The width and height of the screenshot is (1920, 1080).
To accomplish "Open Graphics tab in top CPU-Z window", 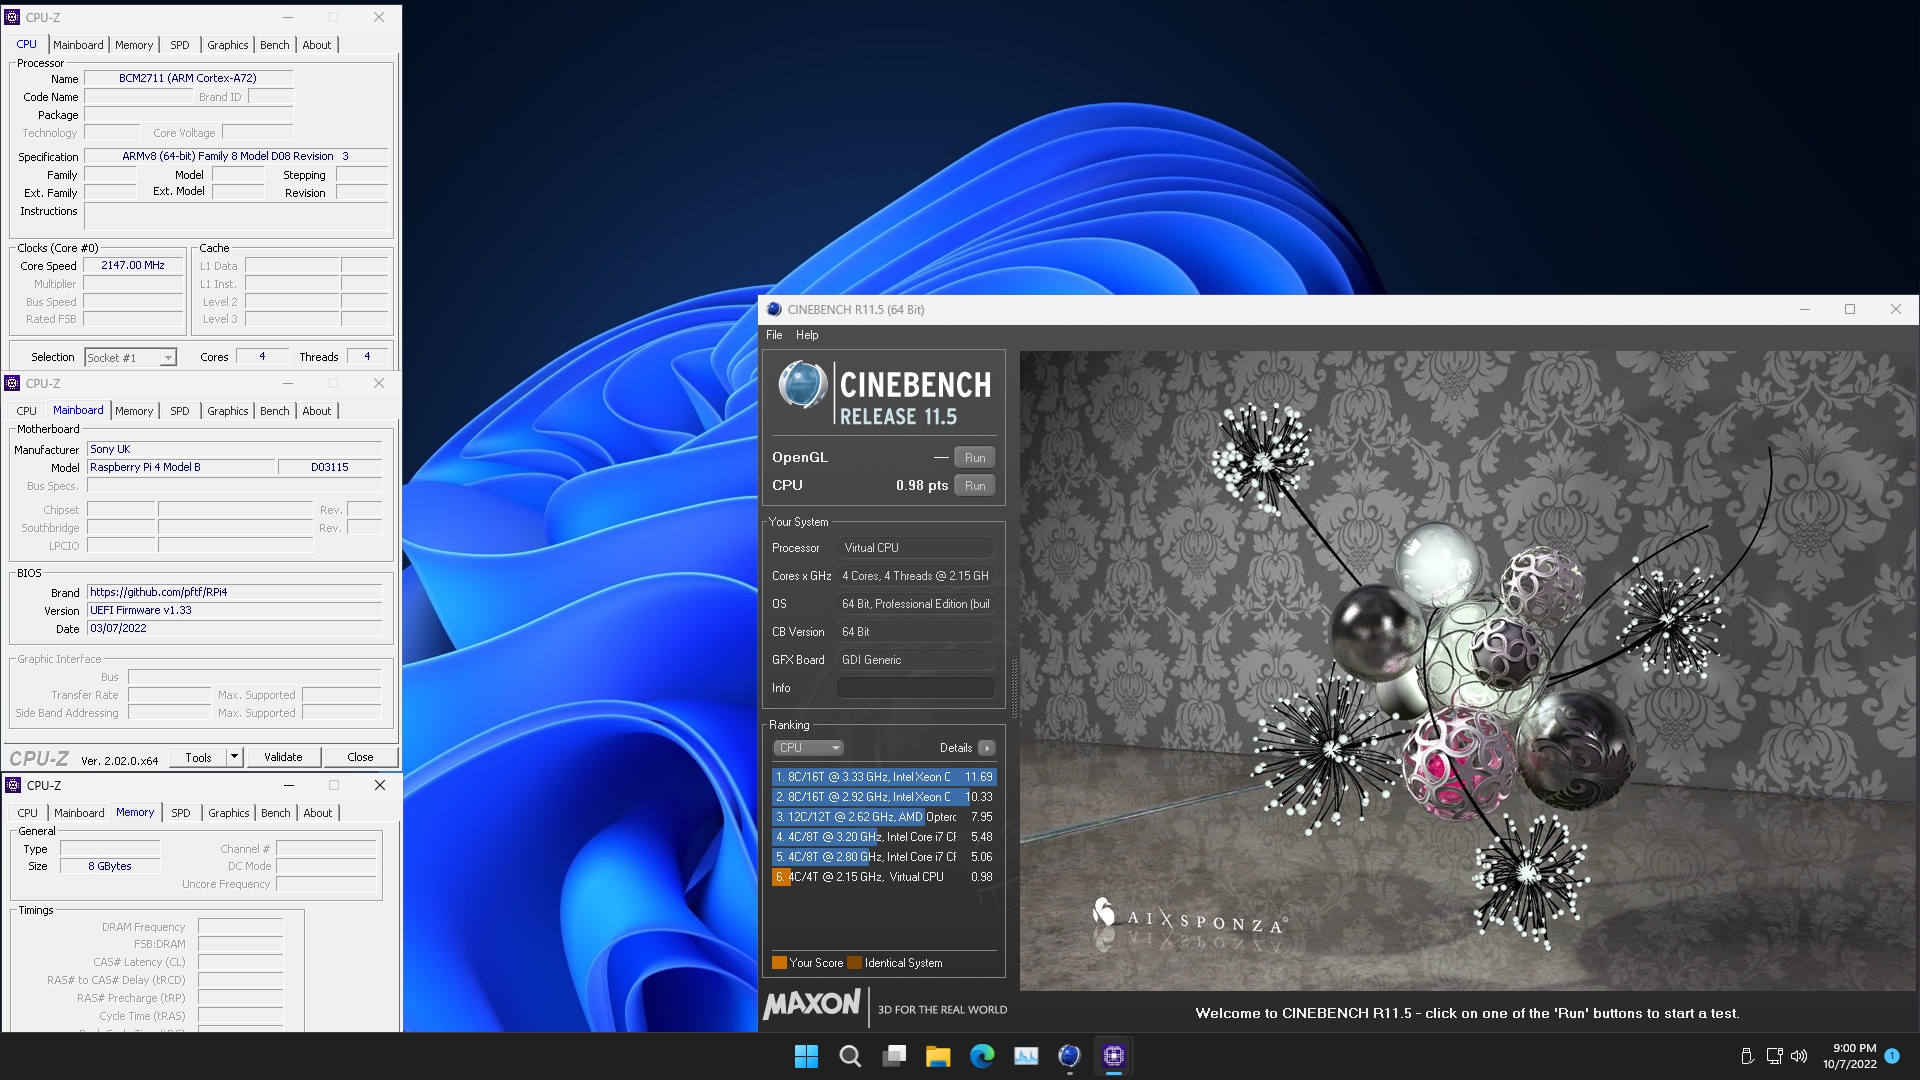I will (x=228, y=45).
